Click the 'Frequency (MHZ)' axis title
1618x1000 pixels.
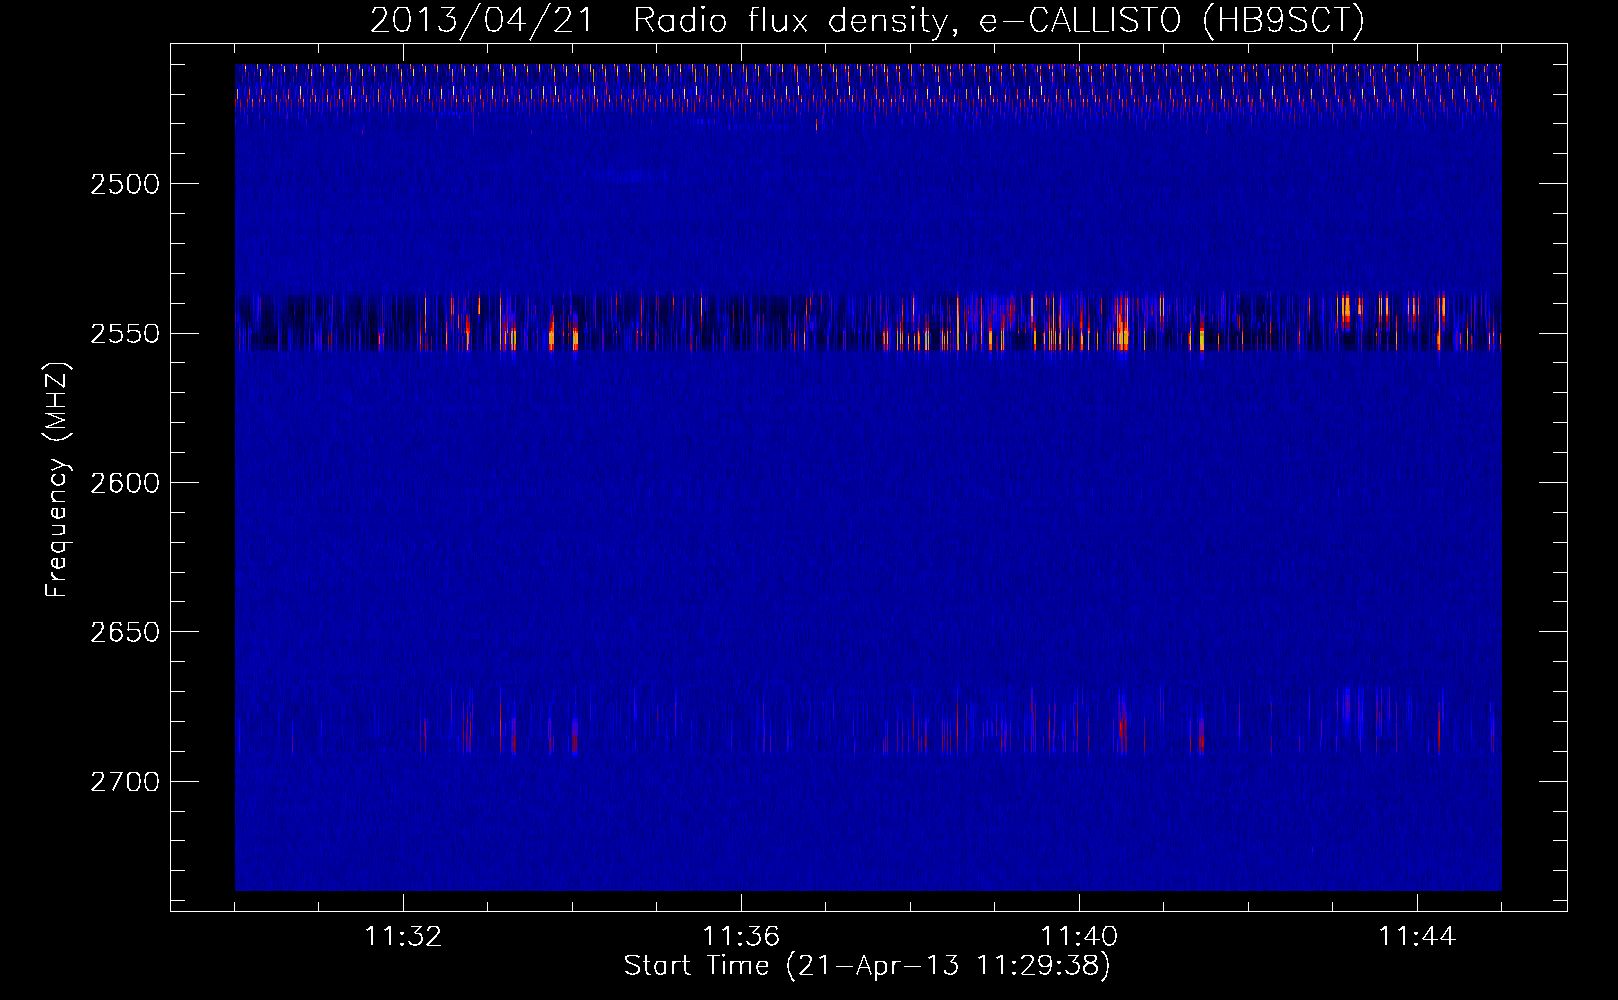[58, 480]
